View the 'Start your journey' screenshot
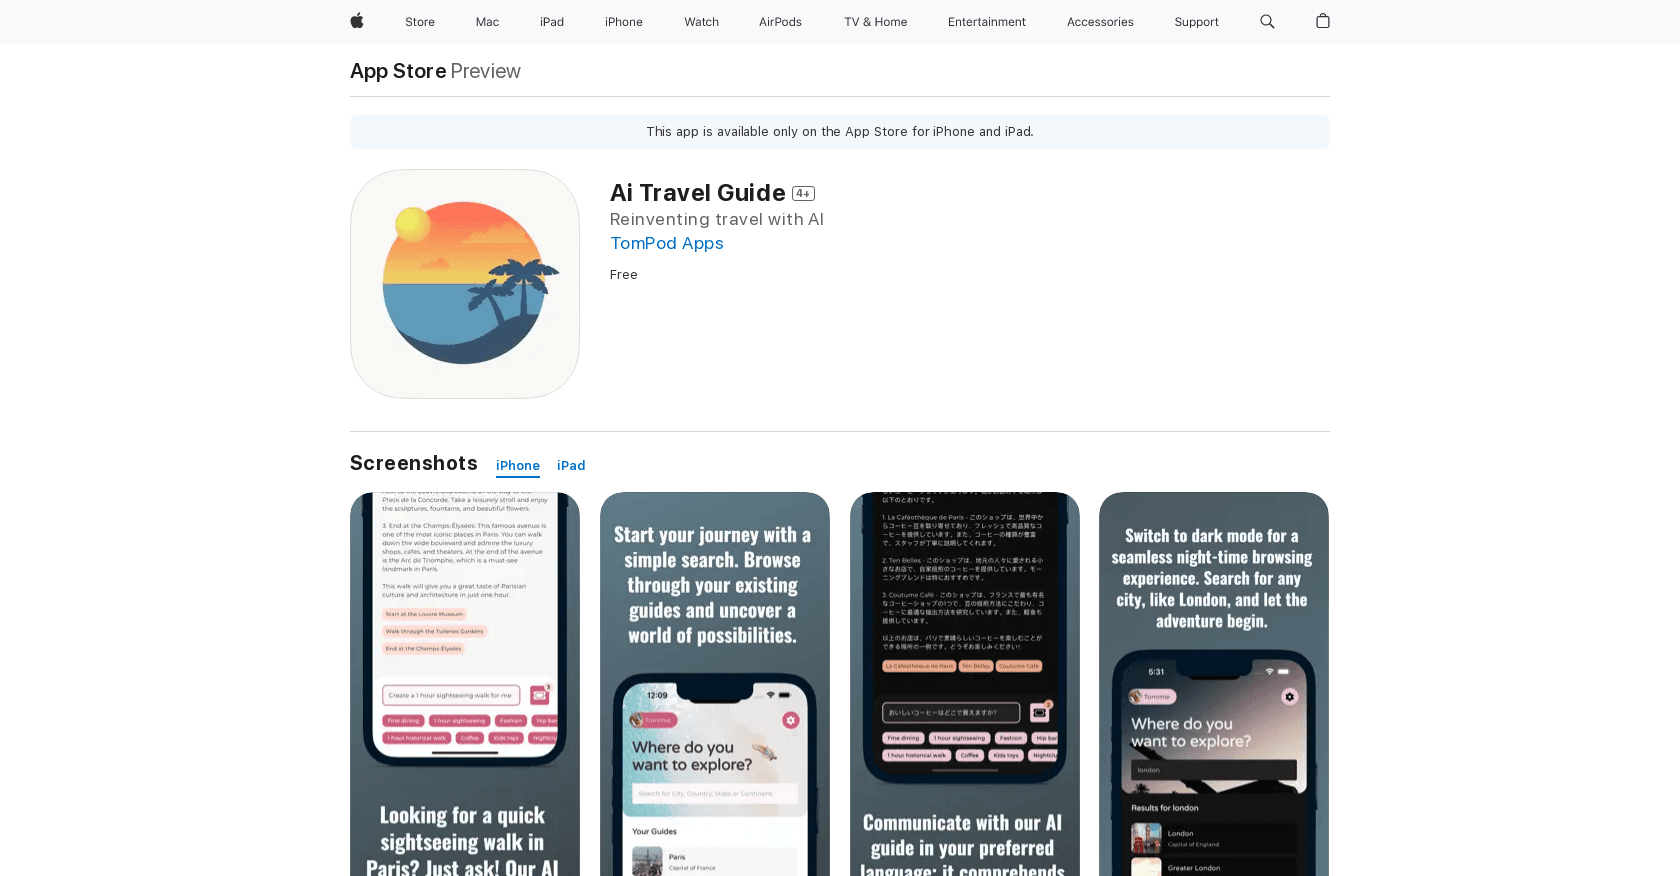This screenshot has height=876, width=1680. pos(715,684)
